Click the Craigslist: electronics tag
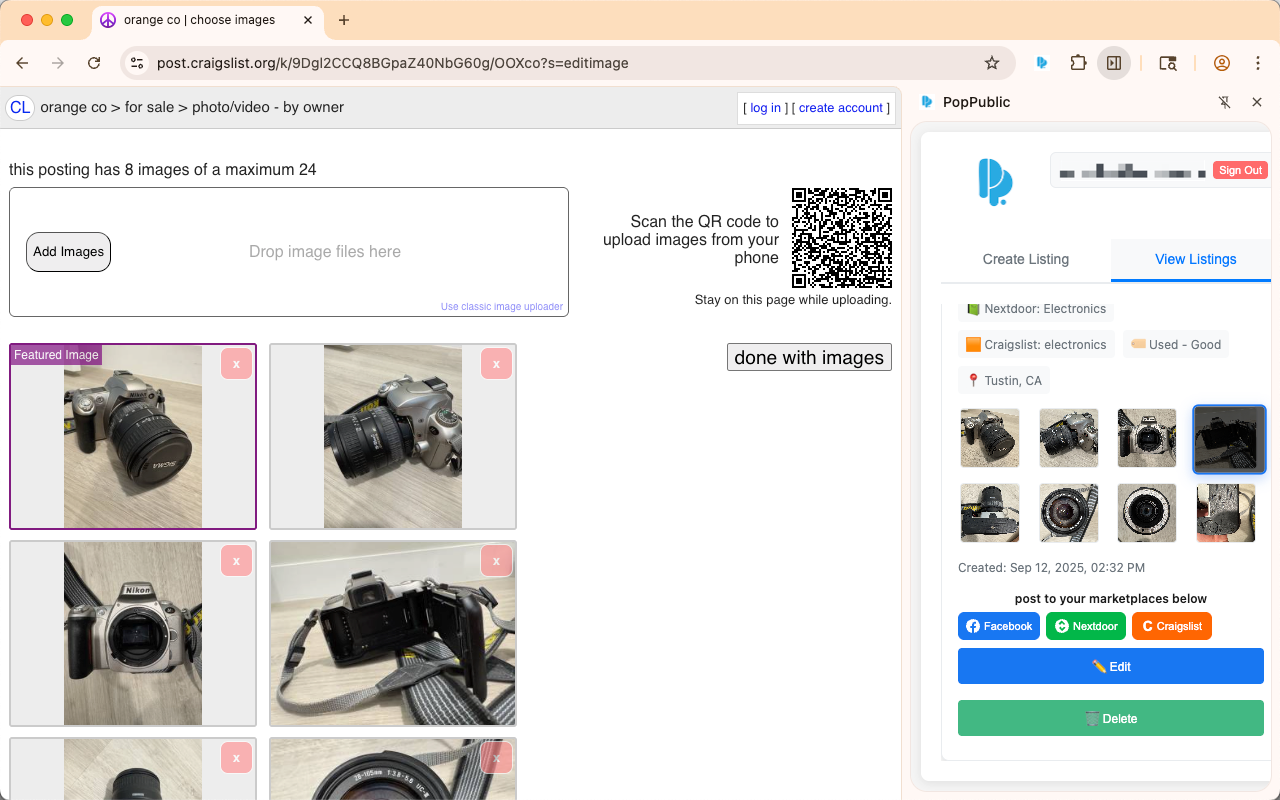1280x800 pixels. [1036, 344]
